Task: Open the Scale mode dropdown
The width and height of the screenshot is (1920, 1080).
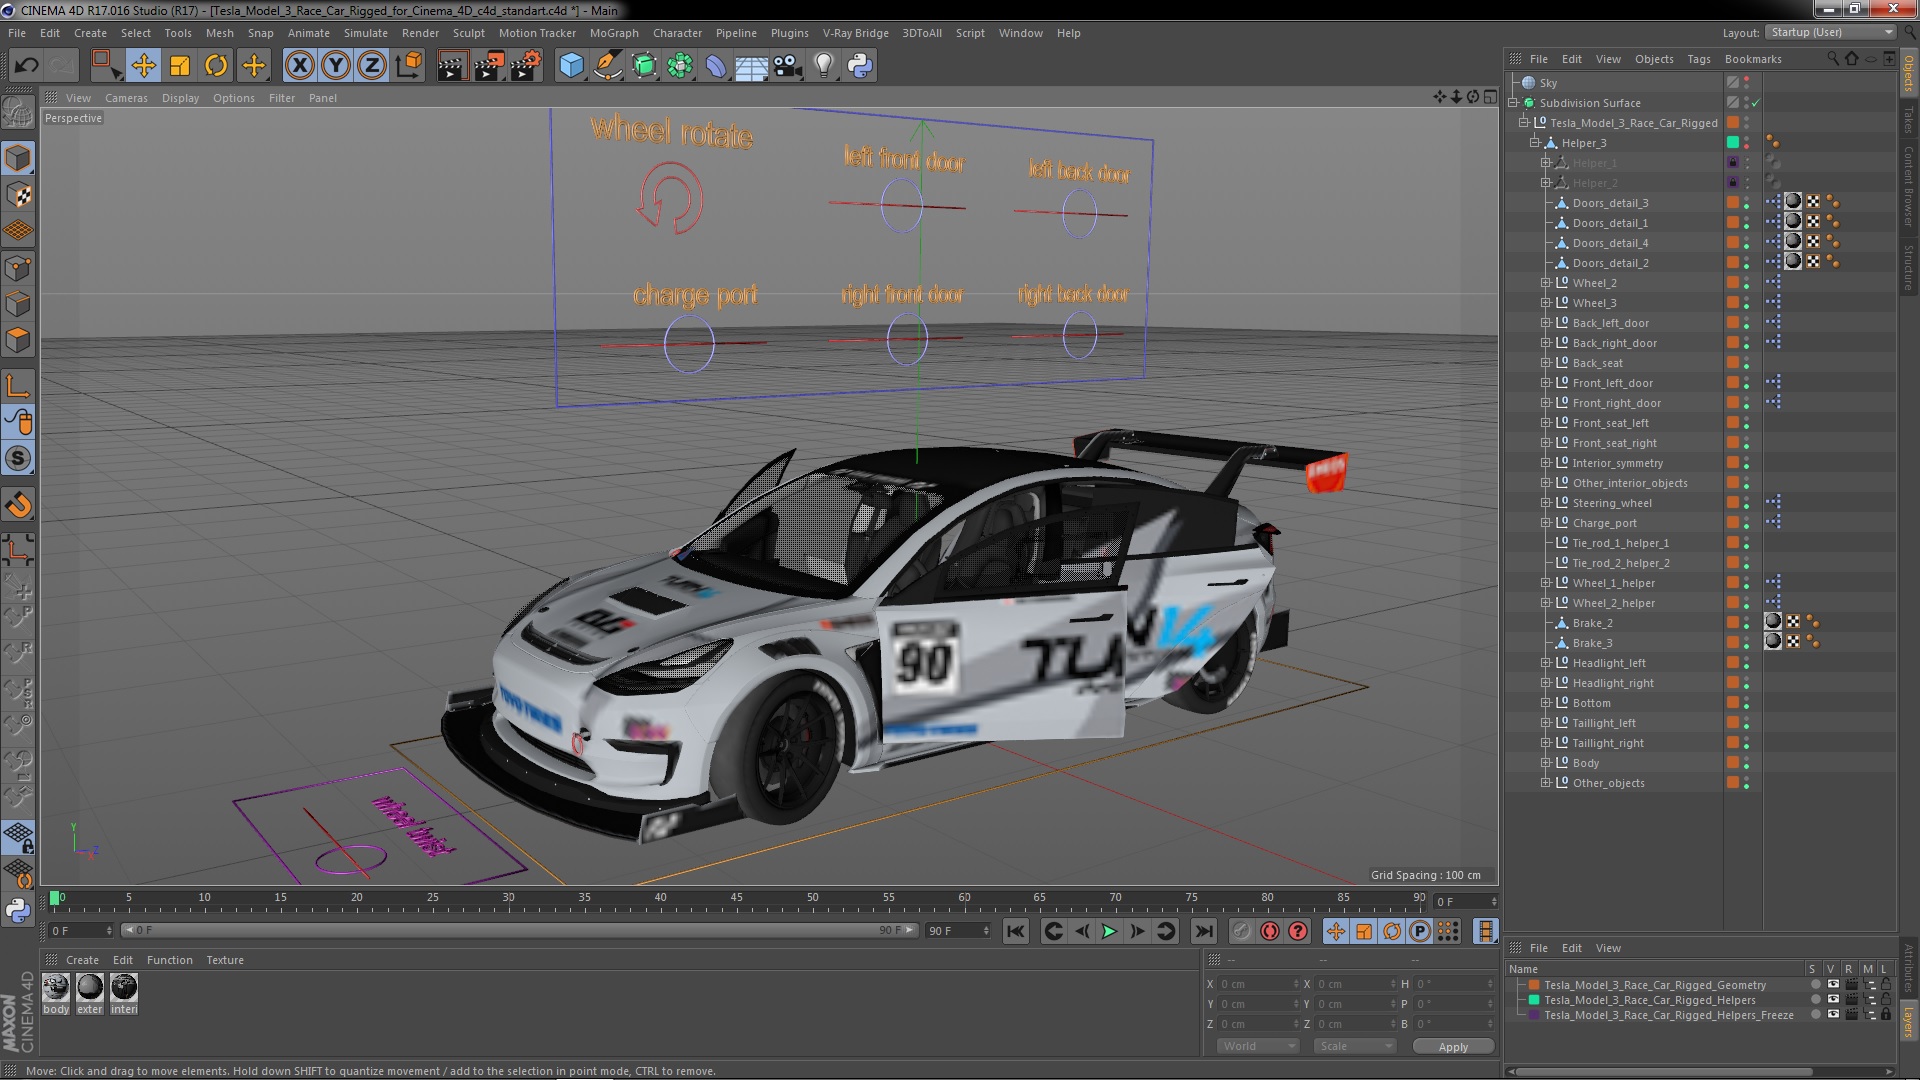Action: point(1355,1046)
